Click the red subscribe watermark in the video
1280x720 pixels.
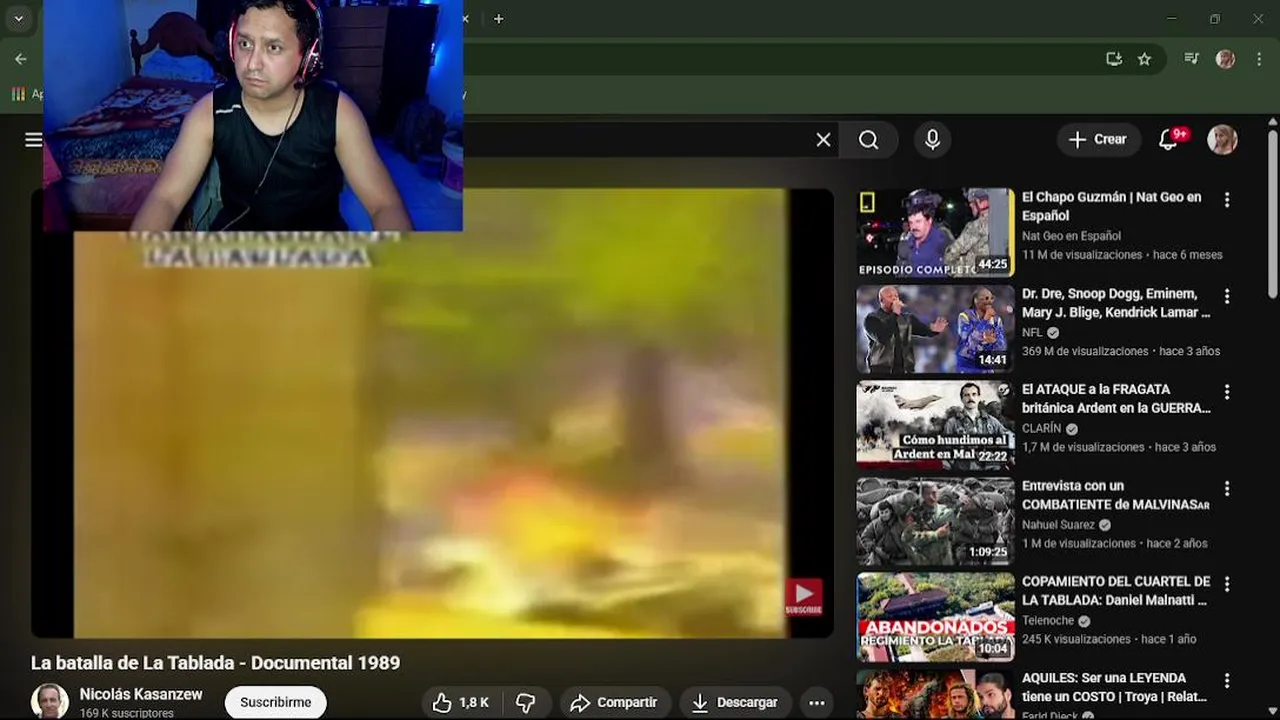point(803,597)
